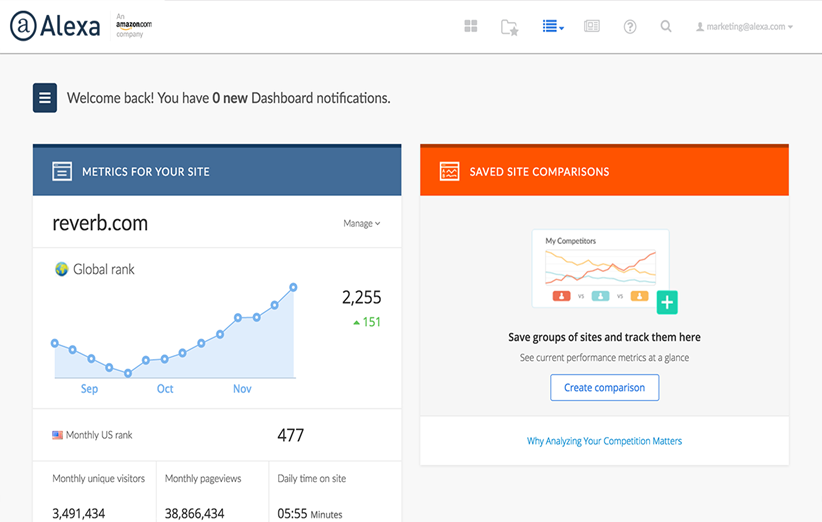Open the dashboard notifications hamburger button
822x522 pixels.
45,98
